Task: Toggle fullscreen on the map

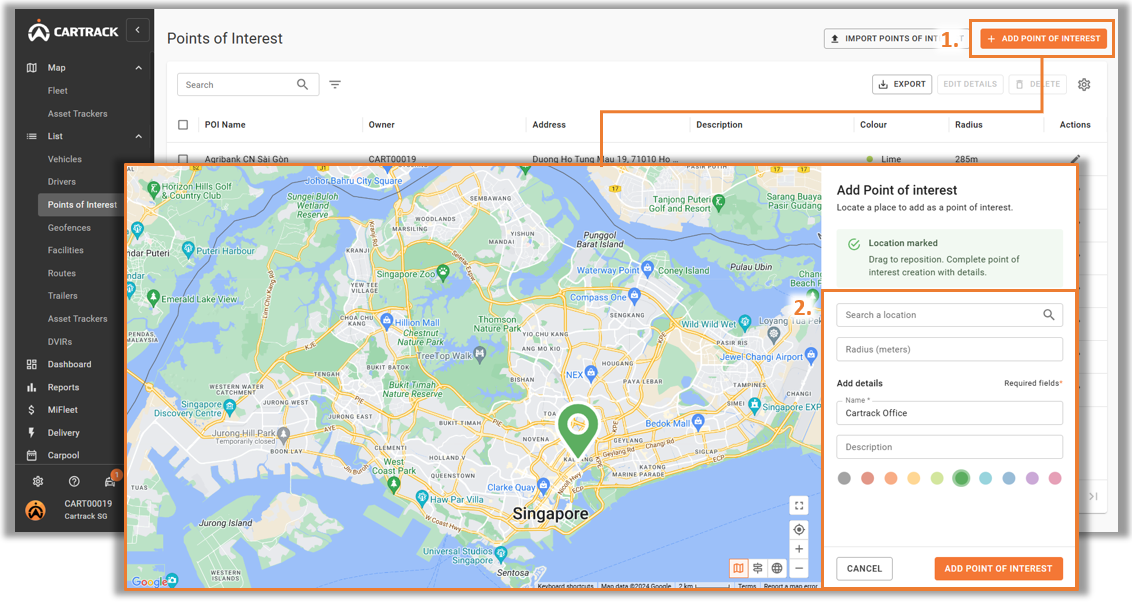Action: coord(798,506)
